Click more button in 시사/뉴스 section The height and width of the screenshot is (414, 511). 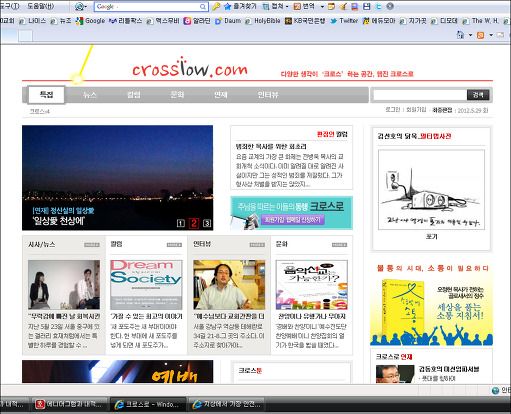[92, 245]
